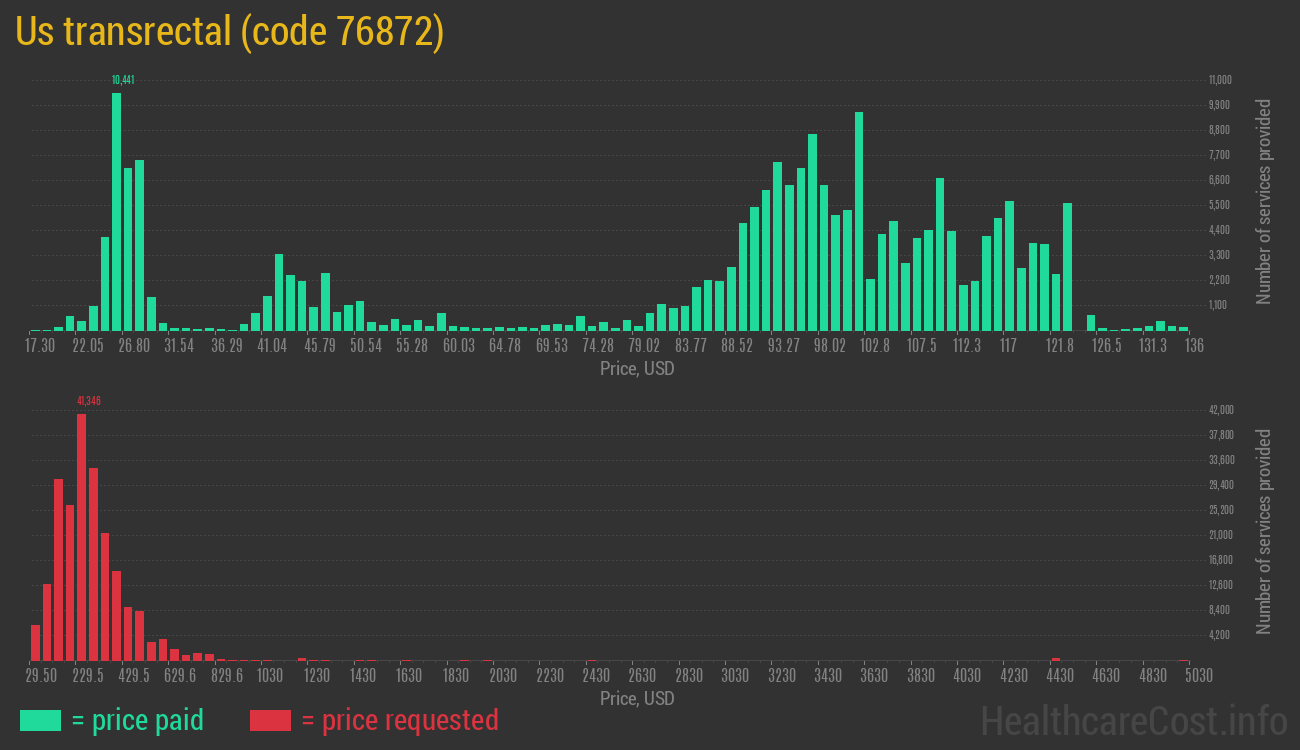Image resolution: width=1300 pixels, height=750 pixels.
Task: Click the 121.8 x-axis tick label
Action: [x=1060, y=346]
